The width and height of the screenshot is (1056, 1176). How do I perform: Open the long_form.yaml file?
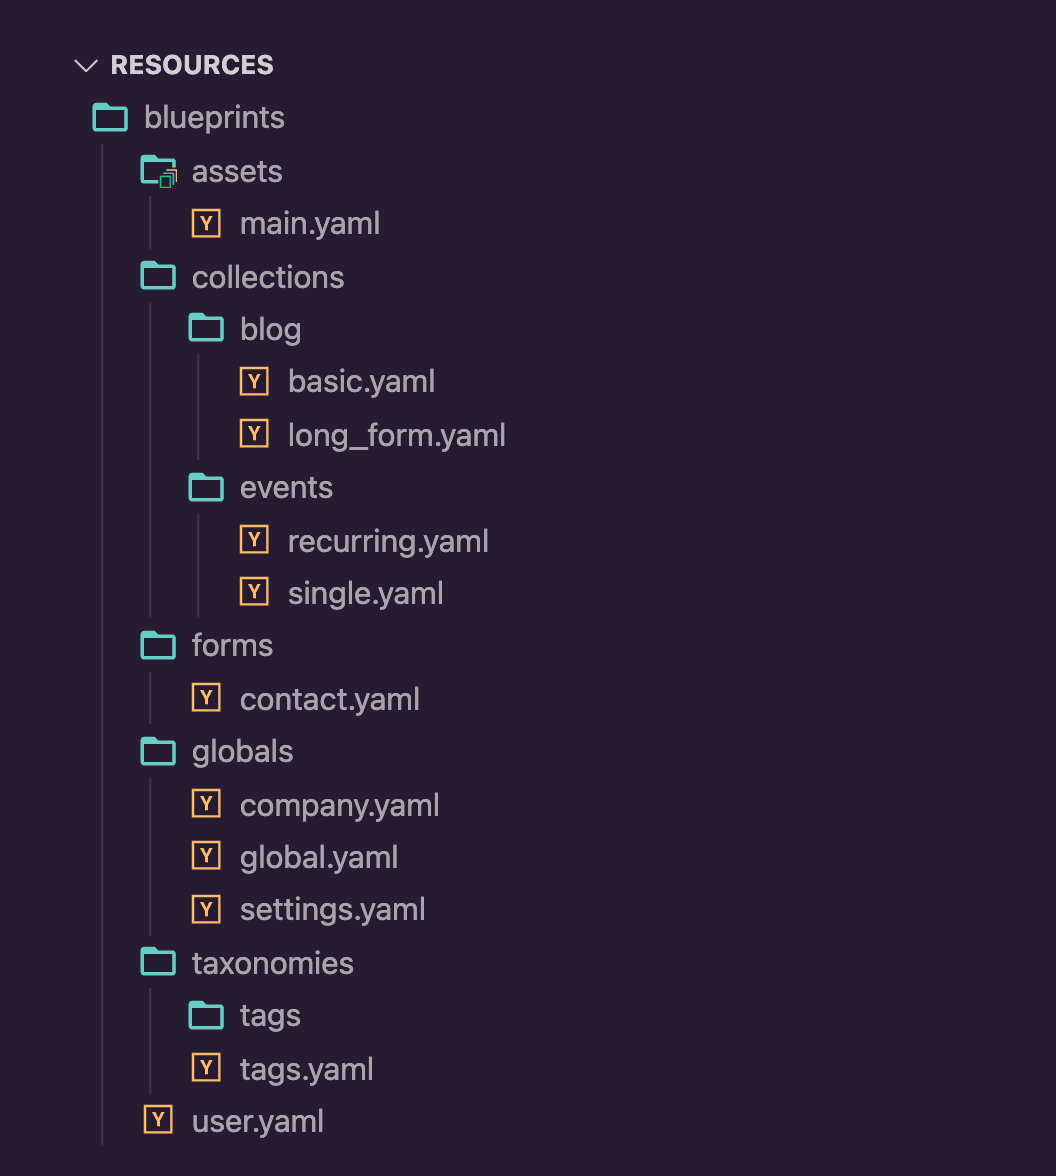click(396, 434)
